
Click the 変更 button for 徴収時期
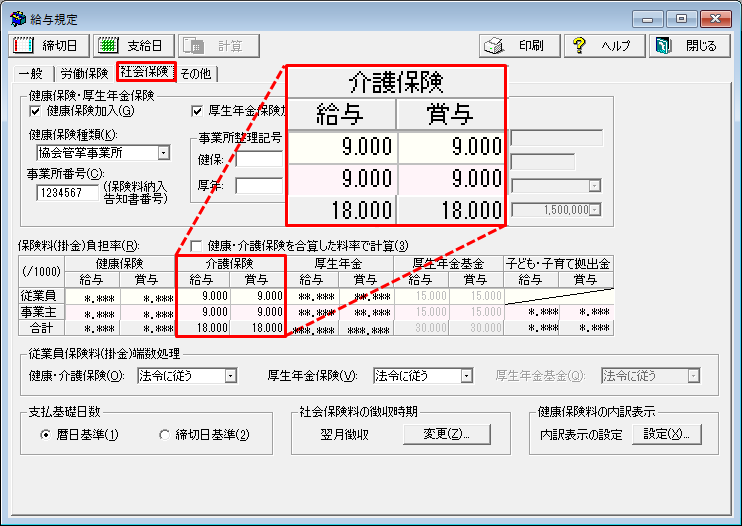[446, 434]
